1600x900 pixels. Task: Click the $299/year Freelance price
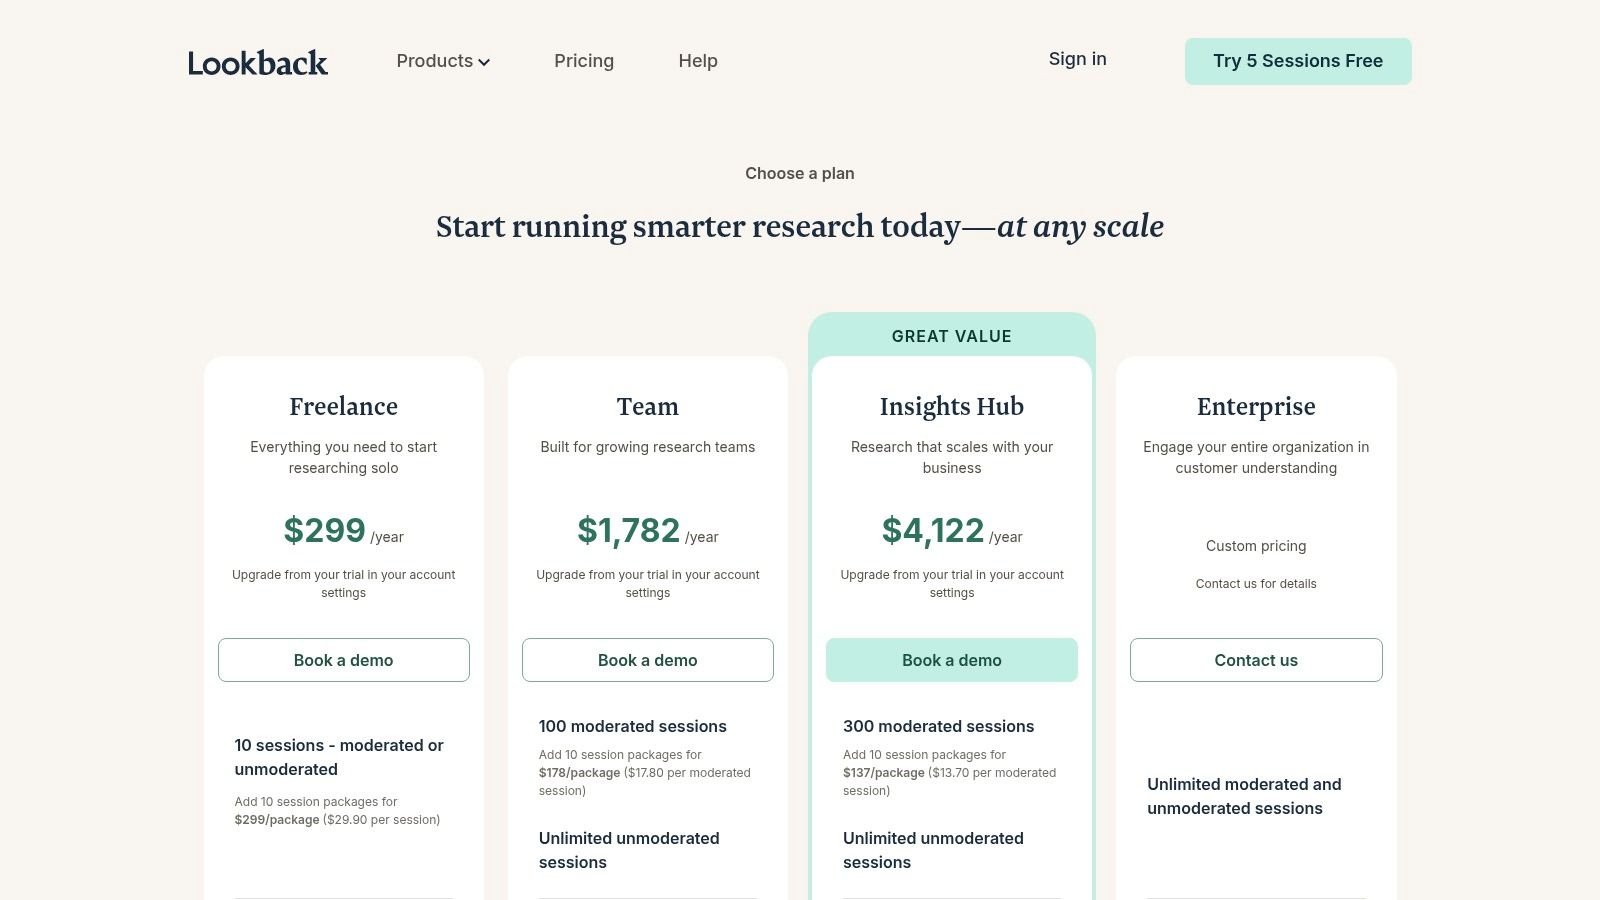(x=343, y=531)
